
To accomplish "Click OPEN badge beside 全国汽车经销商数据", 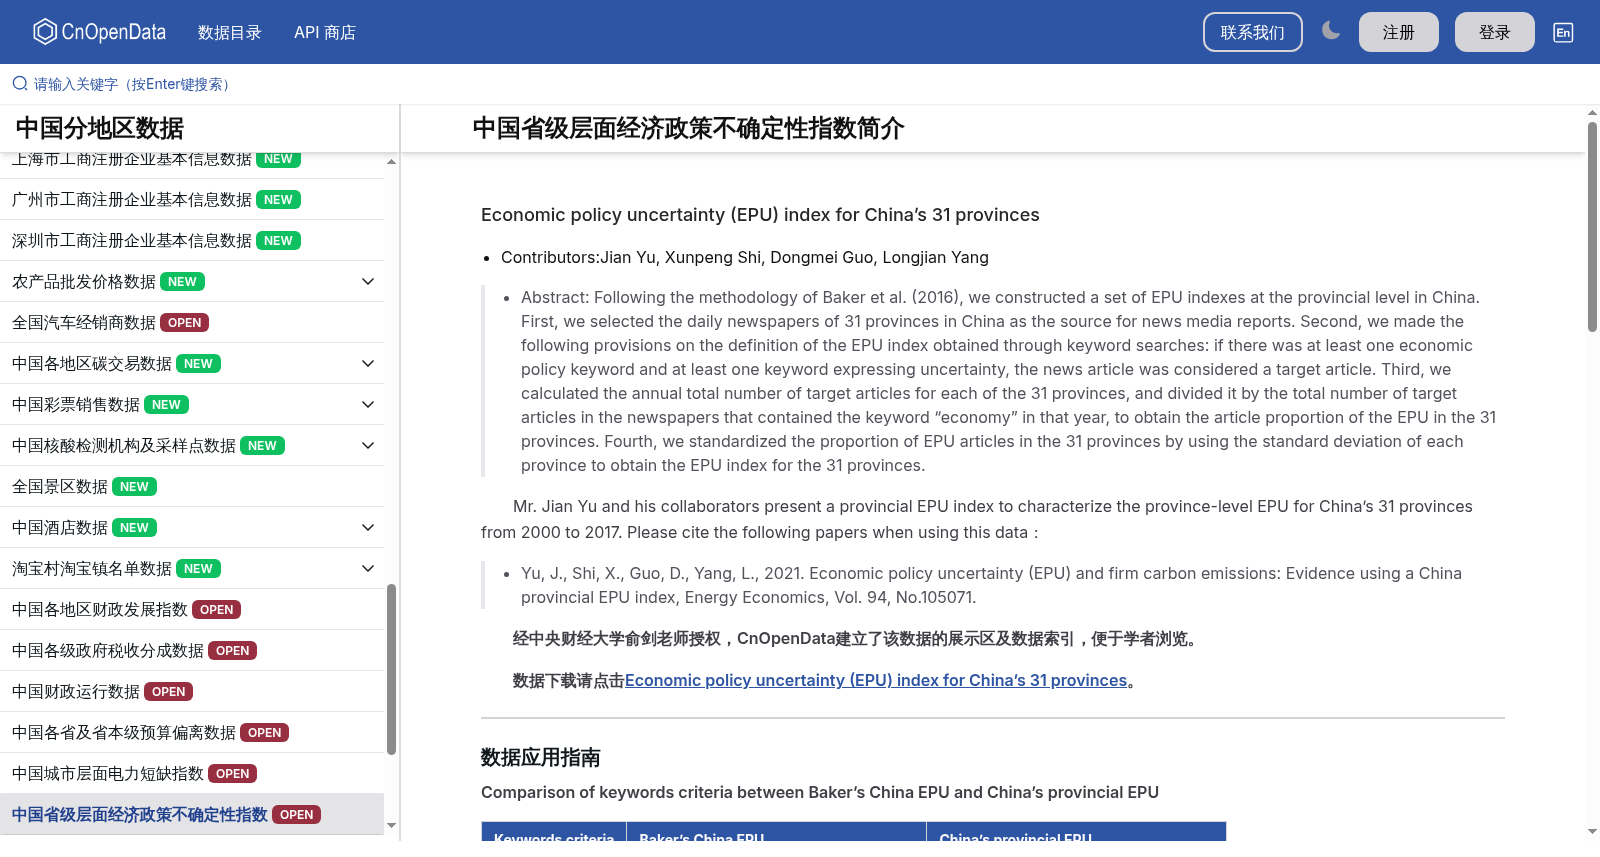I will tap(184, 323).
